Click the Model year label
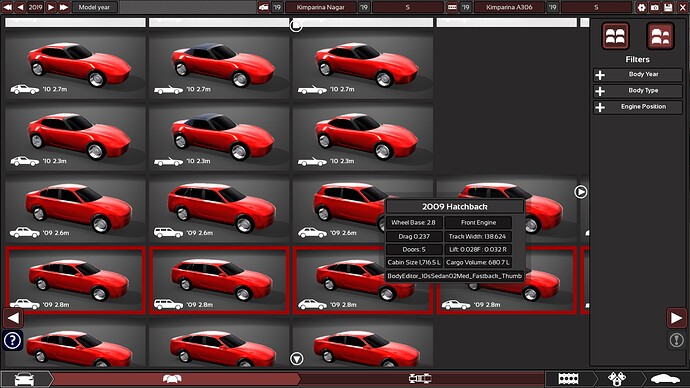This screenshot has height=388, width=690. click(x=94, y=7)
